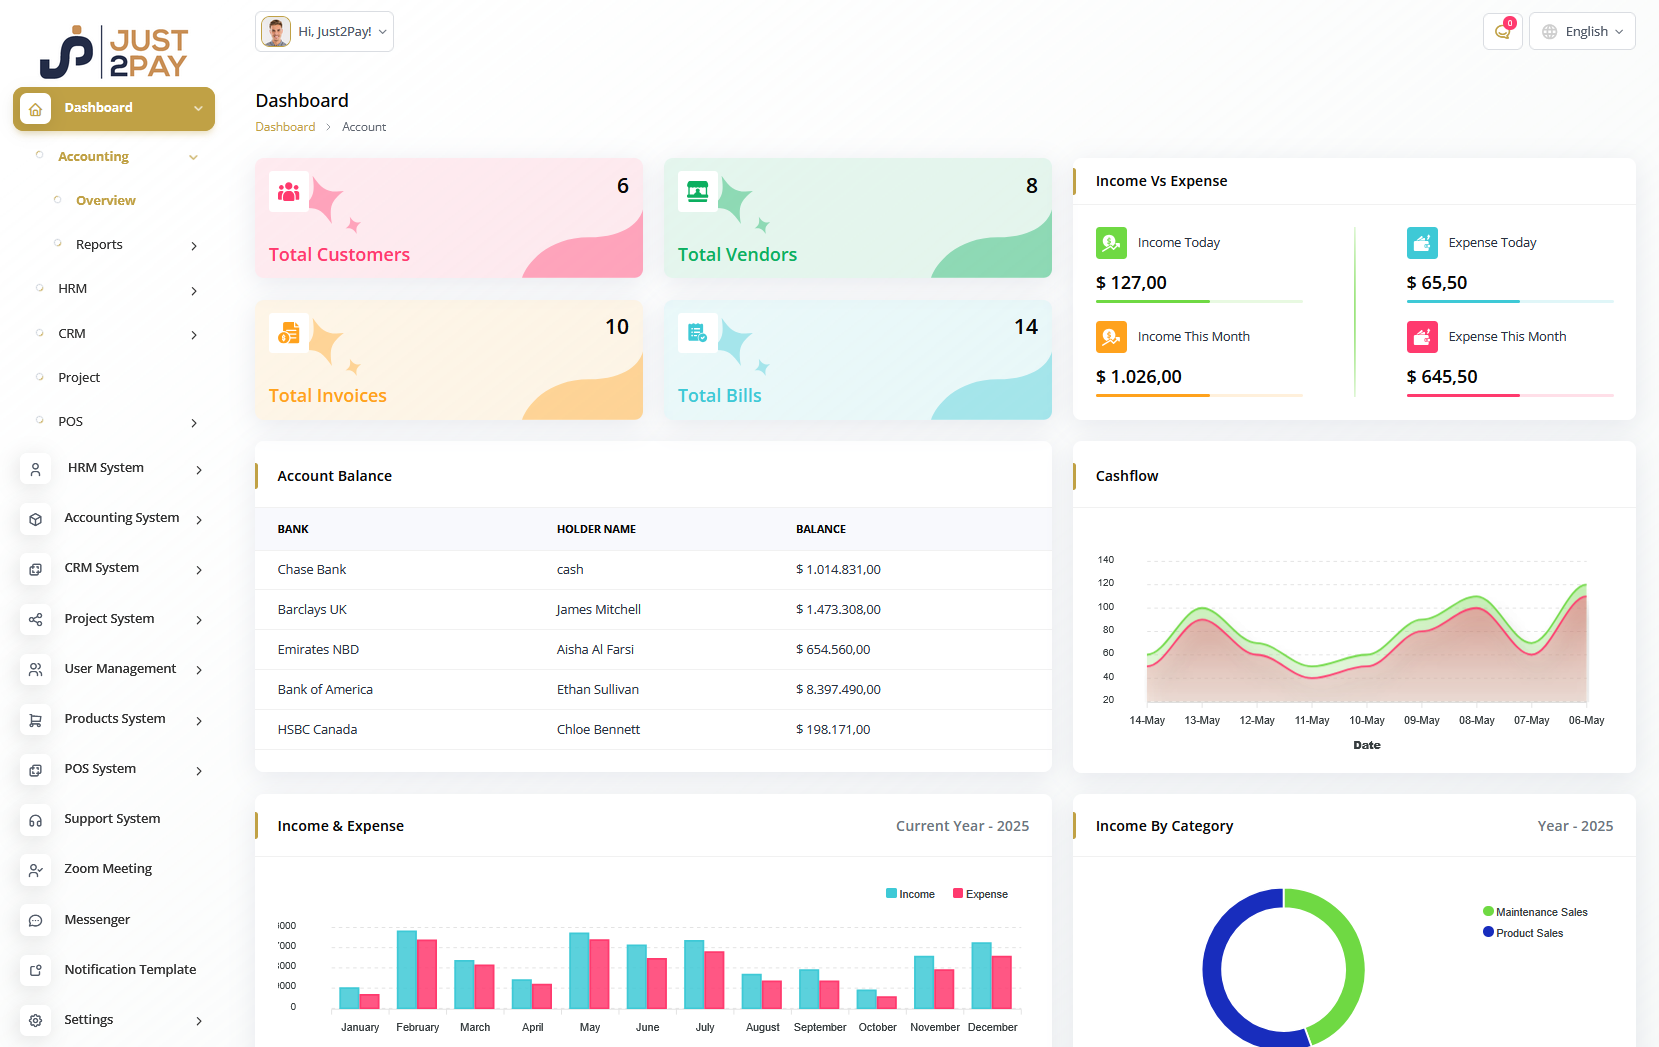1659x1047 pixels.
Task: Open the Messenger icon
Action: [x=36, y=920]
